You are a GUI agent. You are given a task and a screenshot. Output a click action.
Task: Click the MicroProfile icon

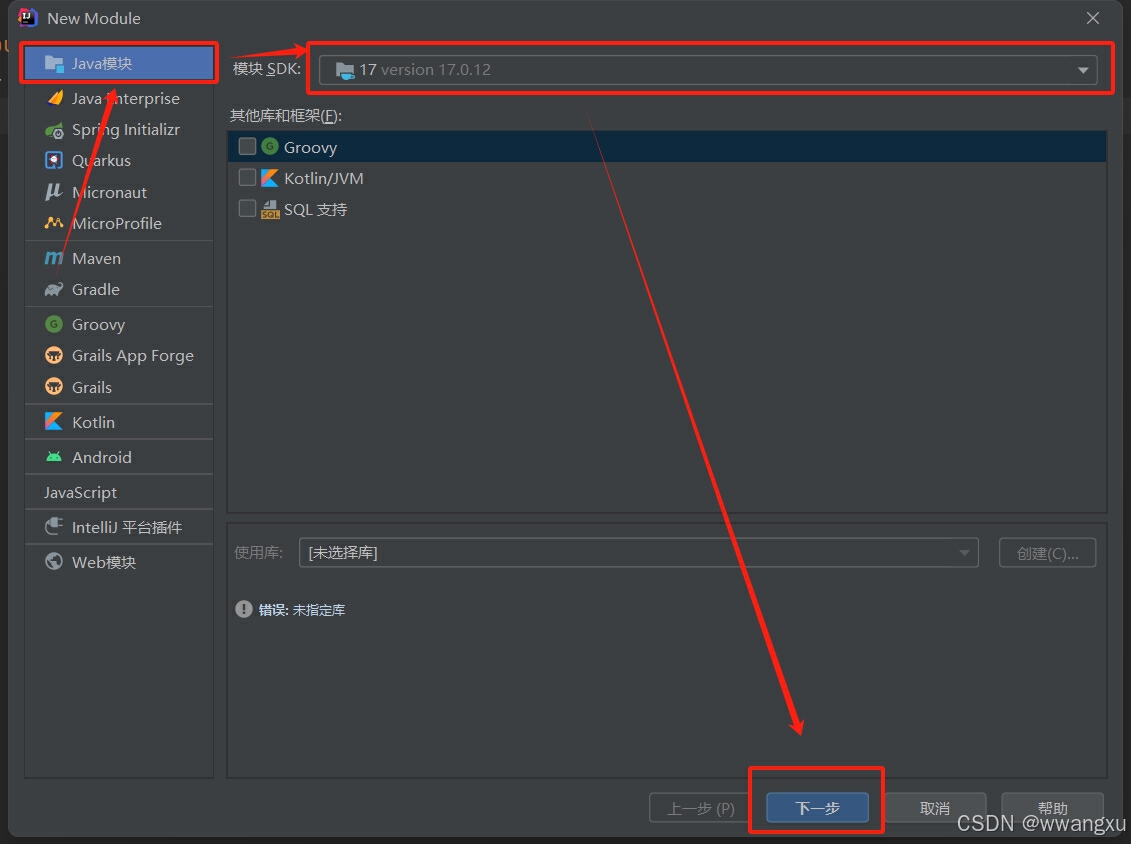(x=54, y=223)
